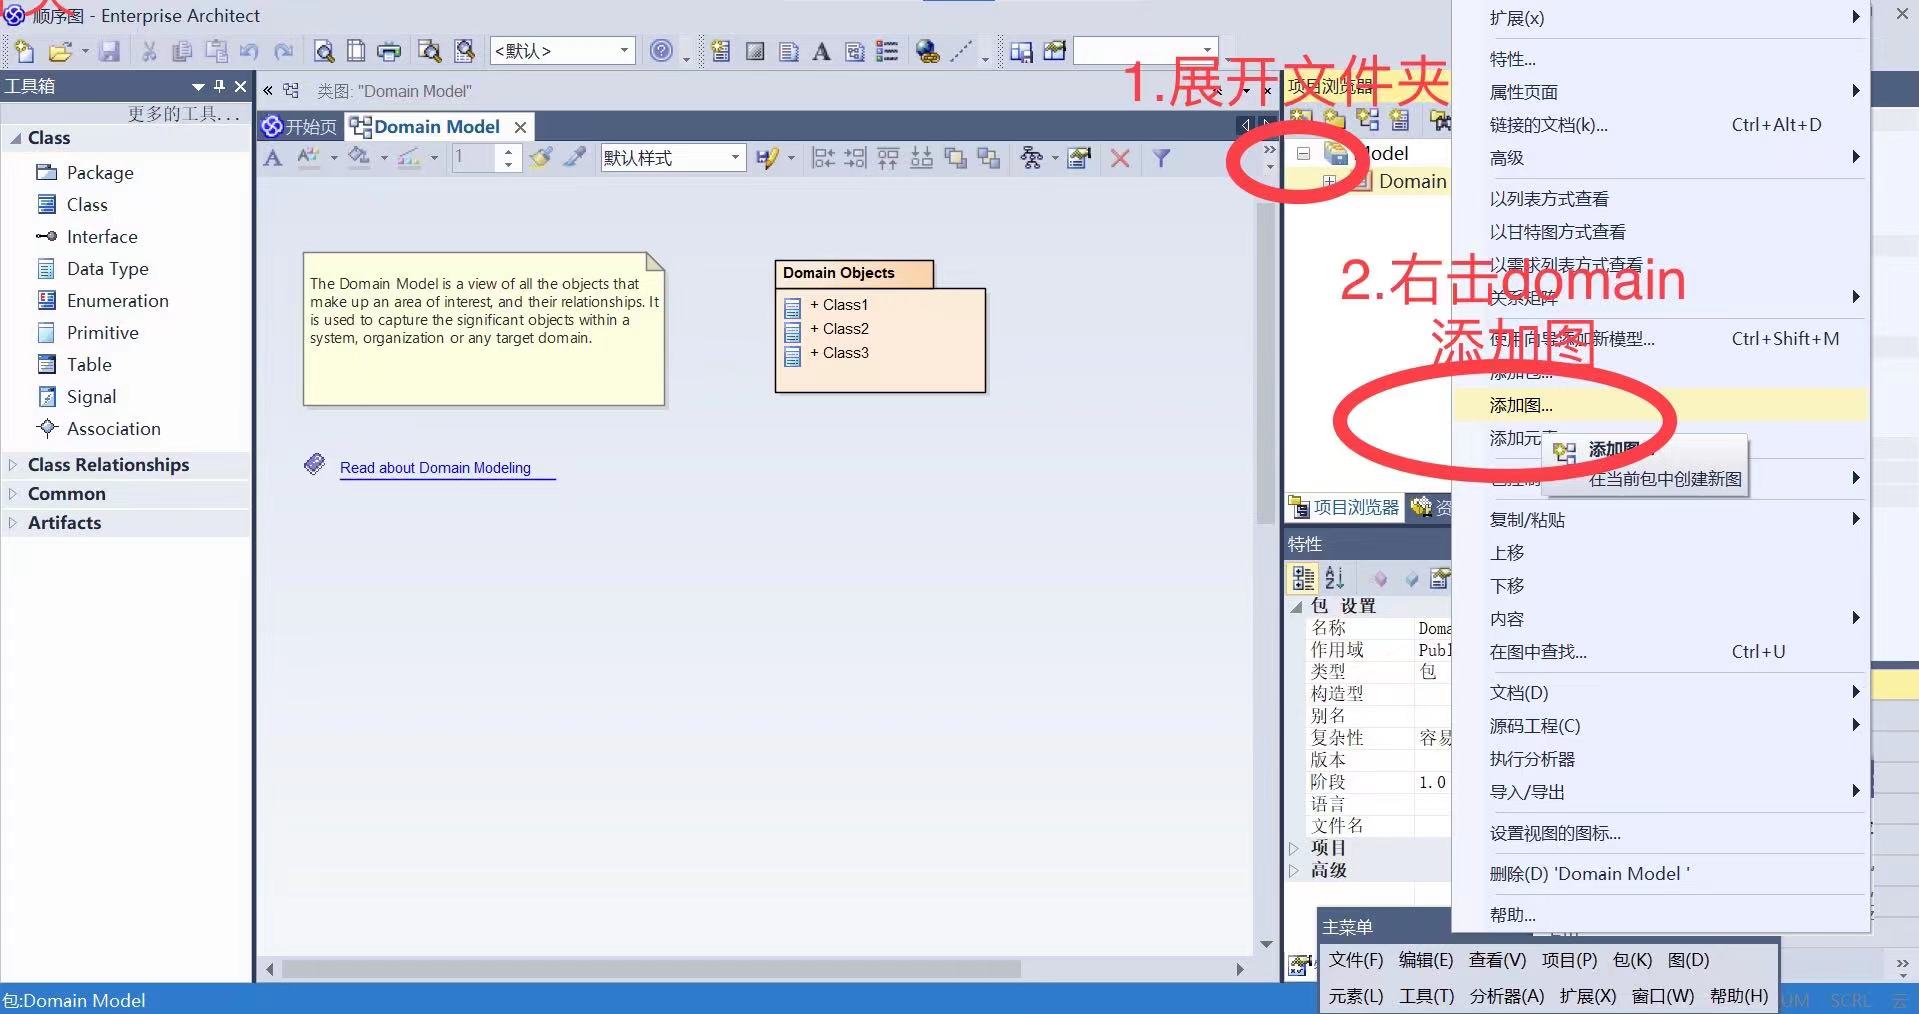Click the undo icon in the main toolbar
This screenshot has width=1919, height=1014.
tap(249, 51)
